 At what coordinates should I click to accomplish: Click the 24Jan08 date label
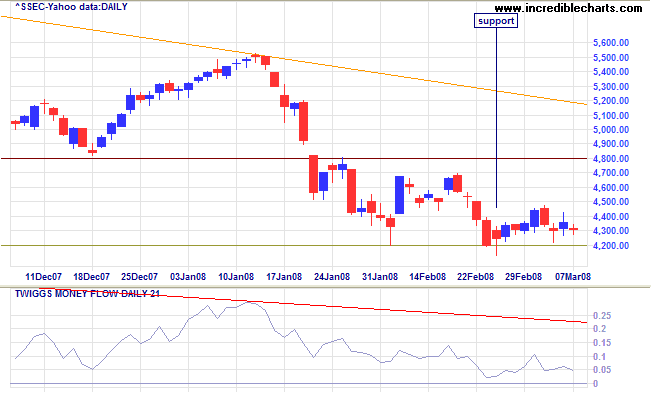click(x=332, y=276)
